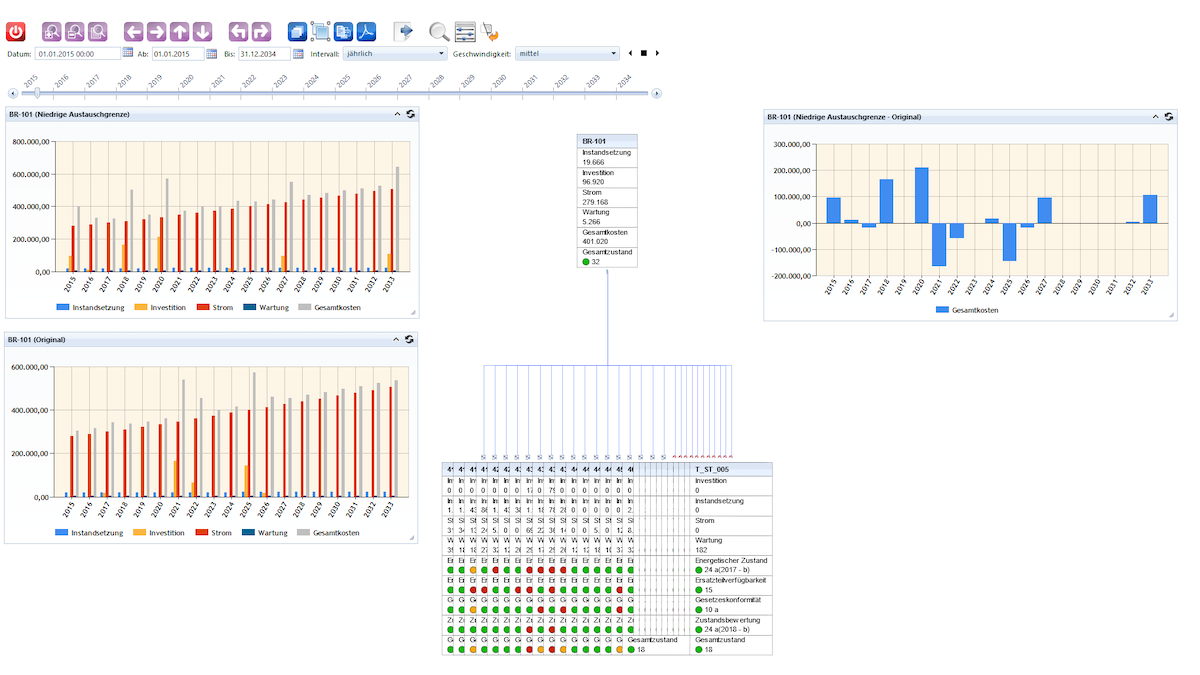Click Energetischer Zustand in T_ST_005 node
This screenshot has height=675, width=1200.
[x=731, y=566]
